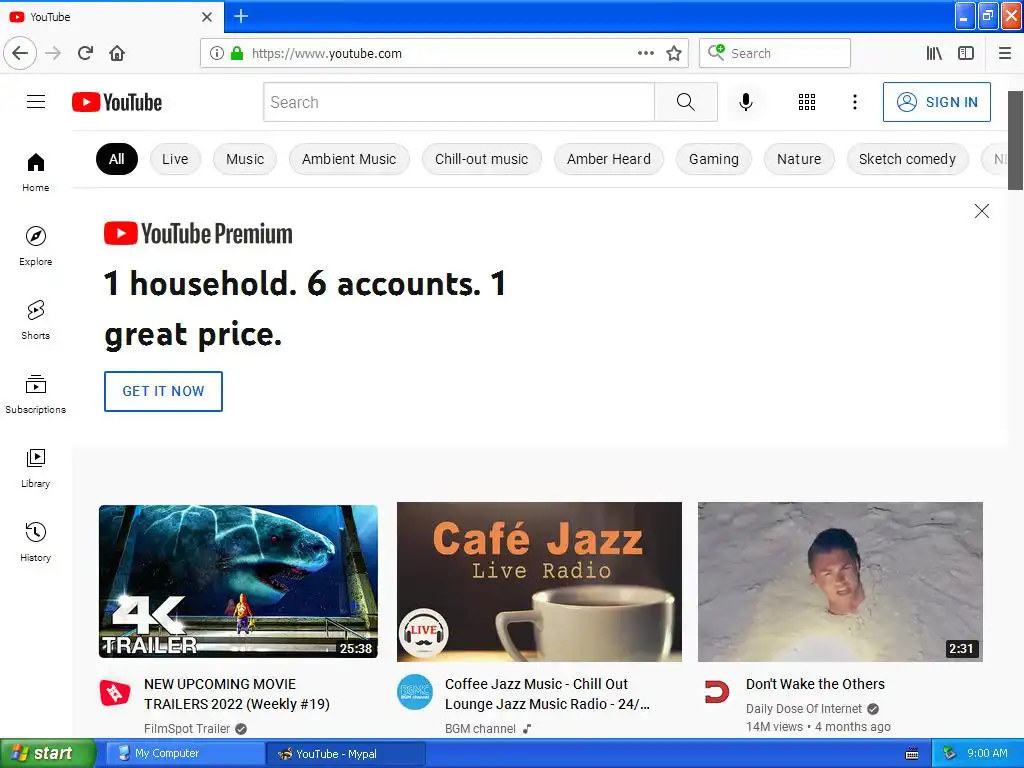The image size is (1024, 768).
Task: Open the browser hamburger menu
Action: pyautogui.click(x=1004, y=53)
